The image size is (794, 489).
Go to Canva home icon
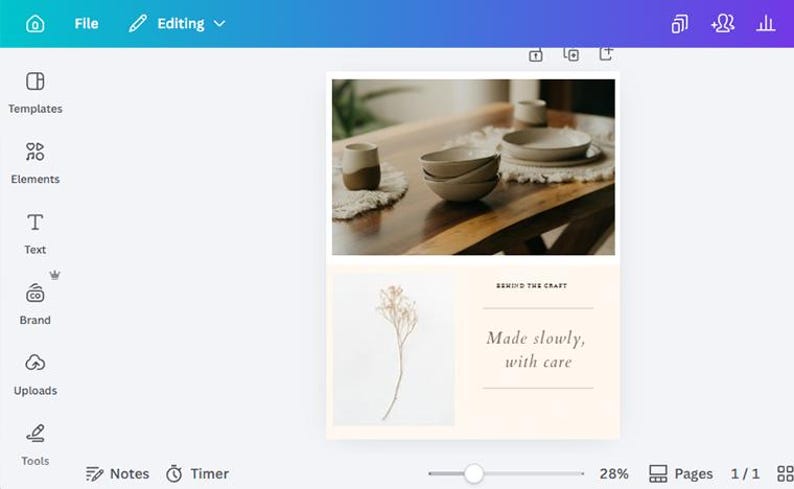click(x=35, y=24)
